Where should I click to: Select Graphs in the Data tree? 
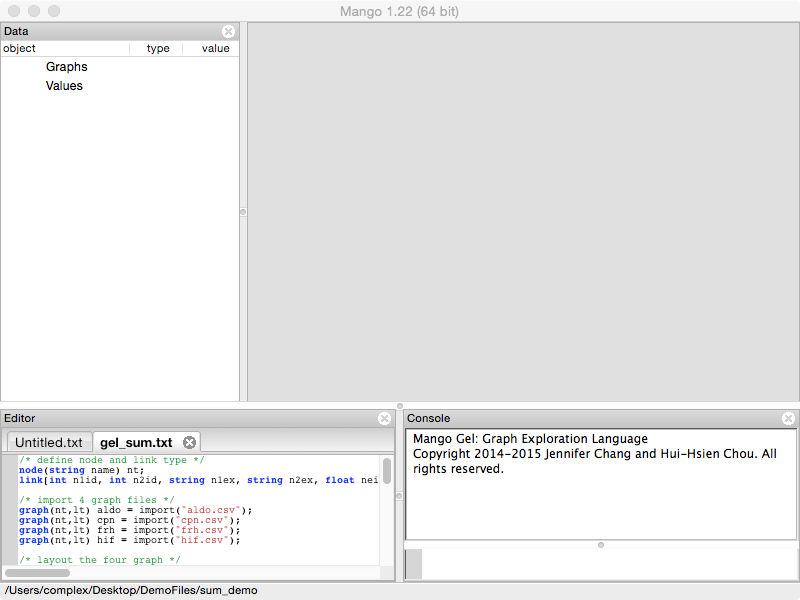66,67
